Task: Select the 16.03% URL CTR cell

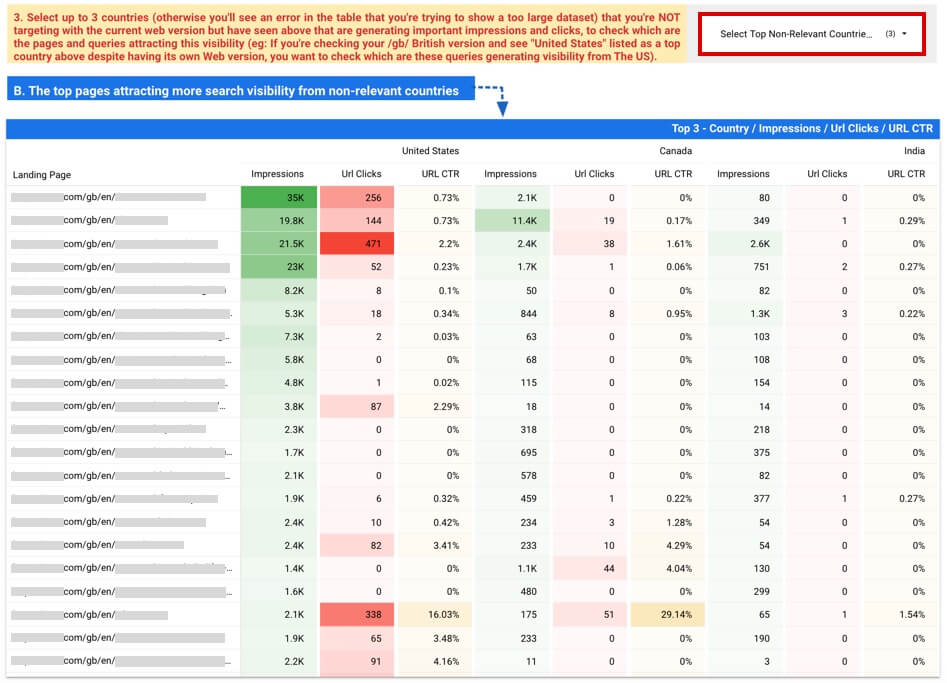Action: (435, 614)
